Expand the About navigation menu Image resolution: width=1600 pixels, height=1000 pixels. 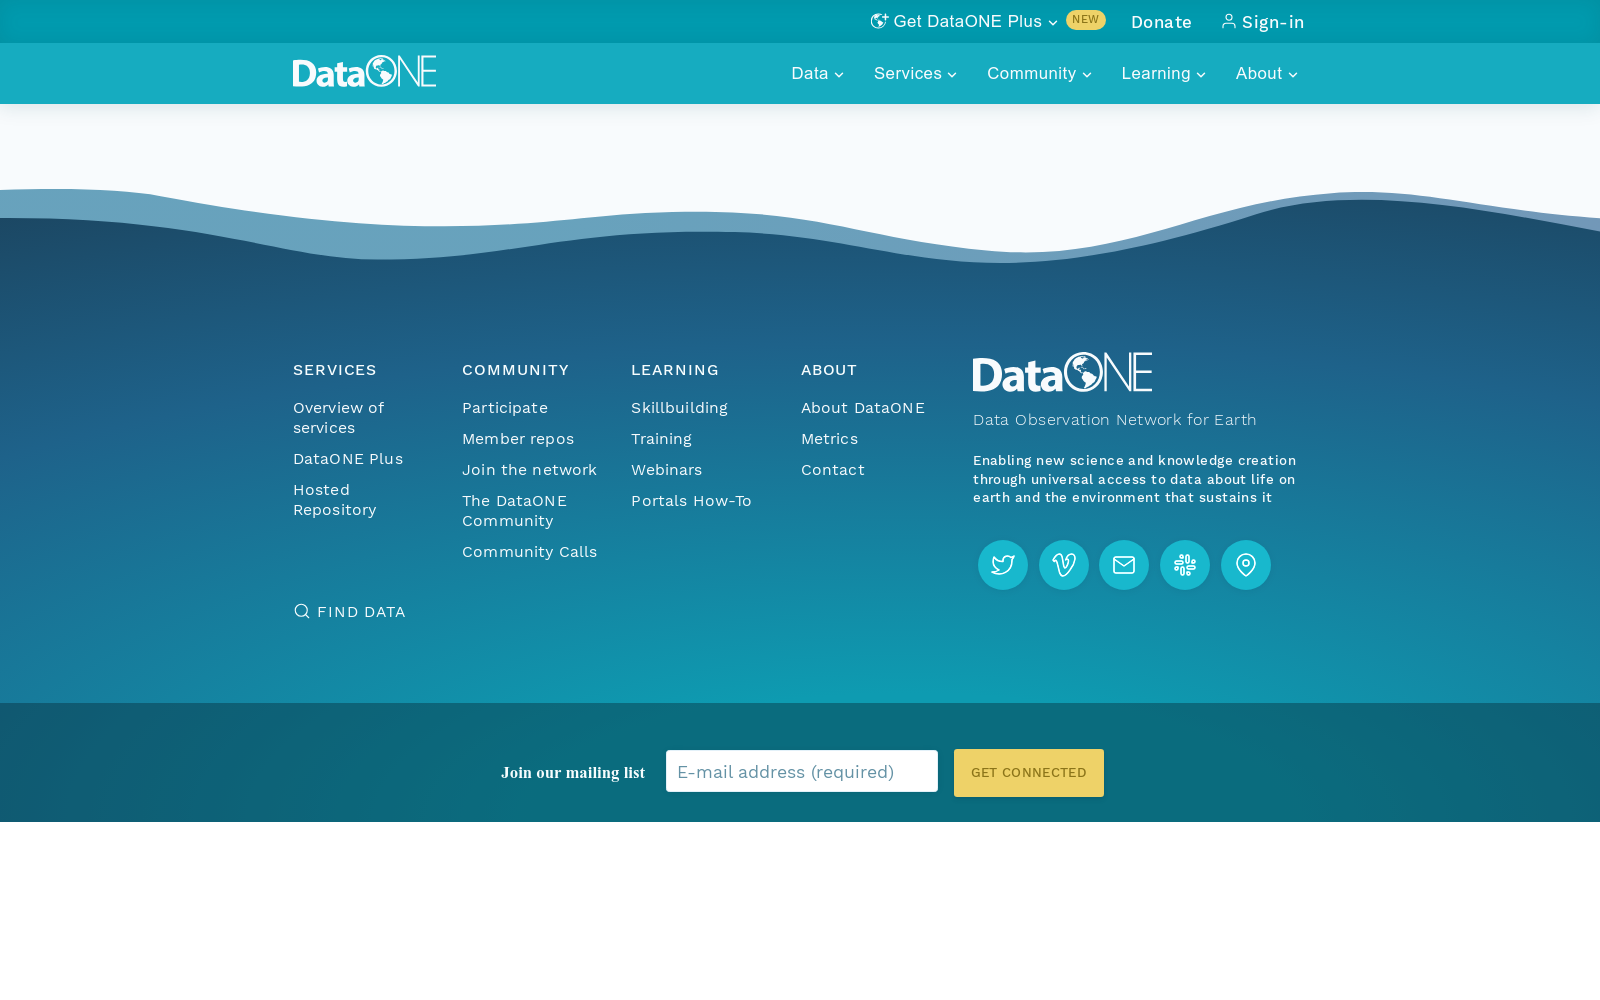(1266, 73)
